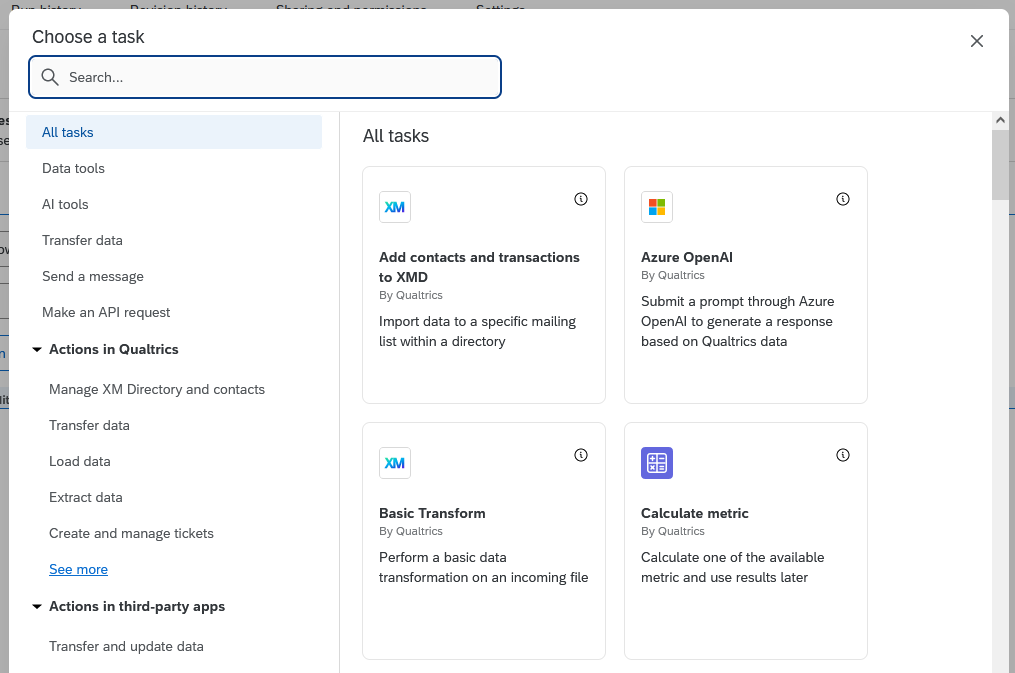Open Make an API request category
Viewport: 1015px width, 673px height.
click(106, 313)
